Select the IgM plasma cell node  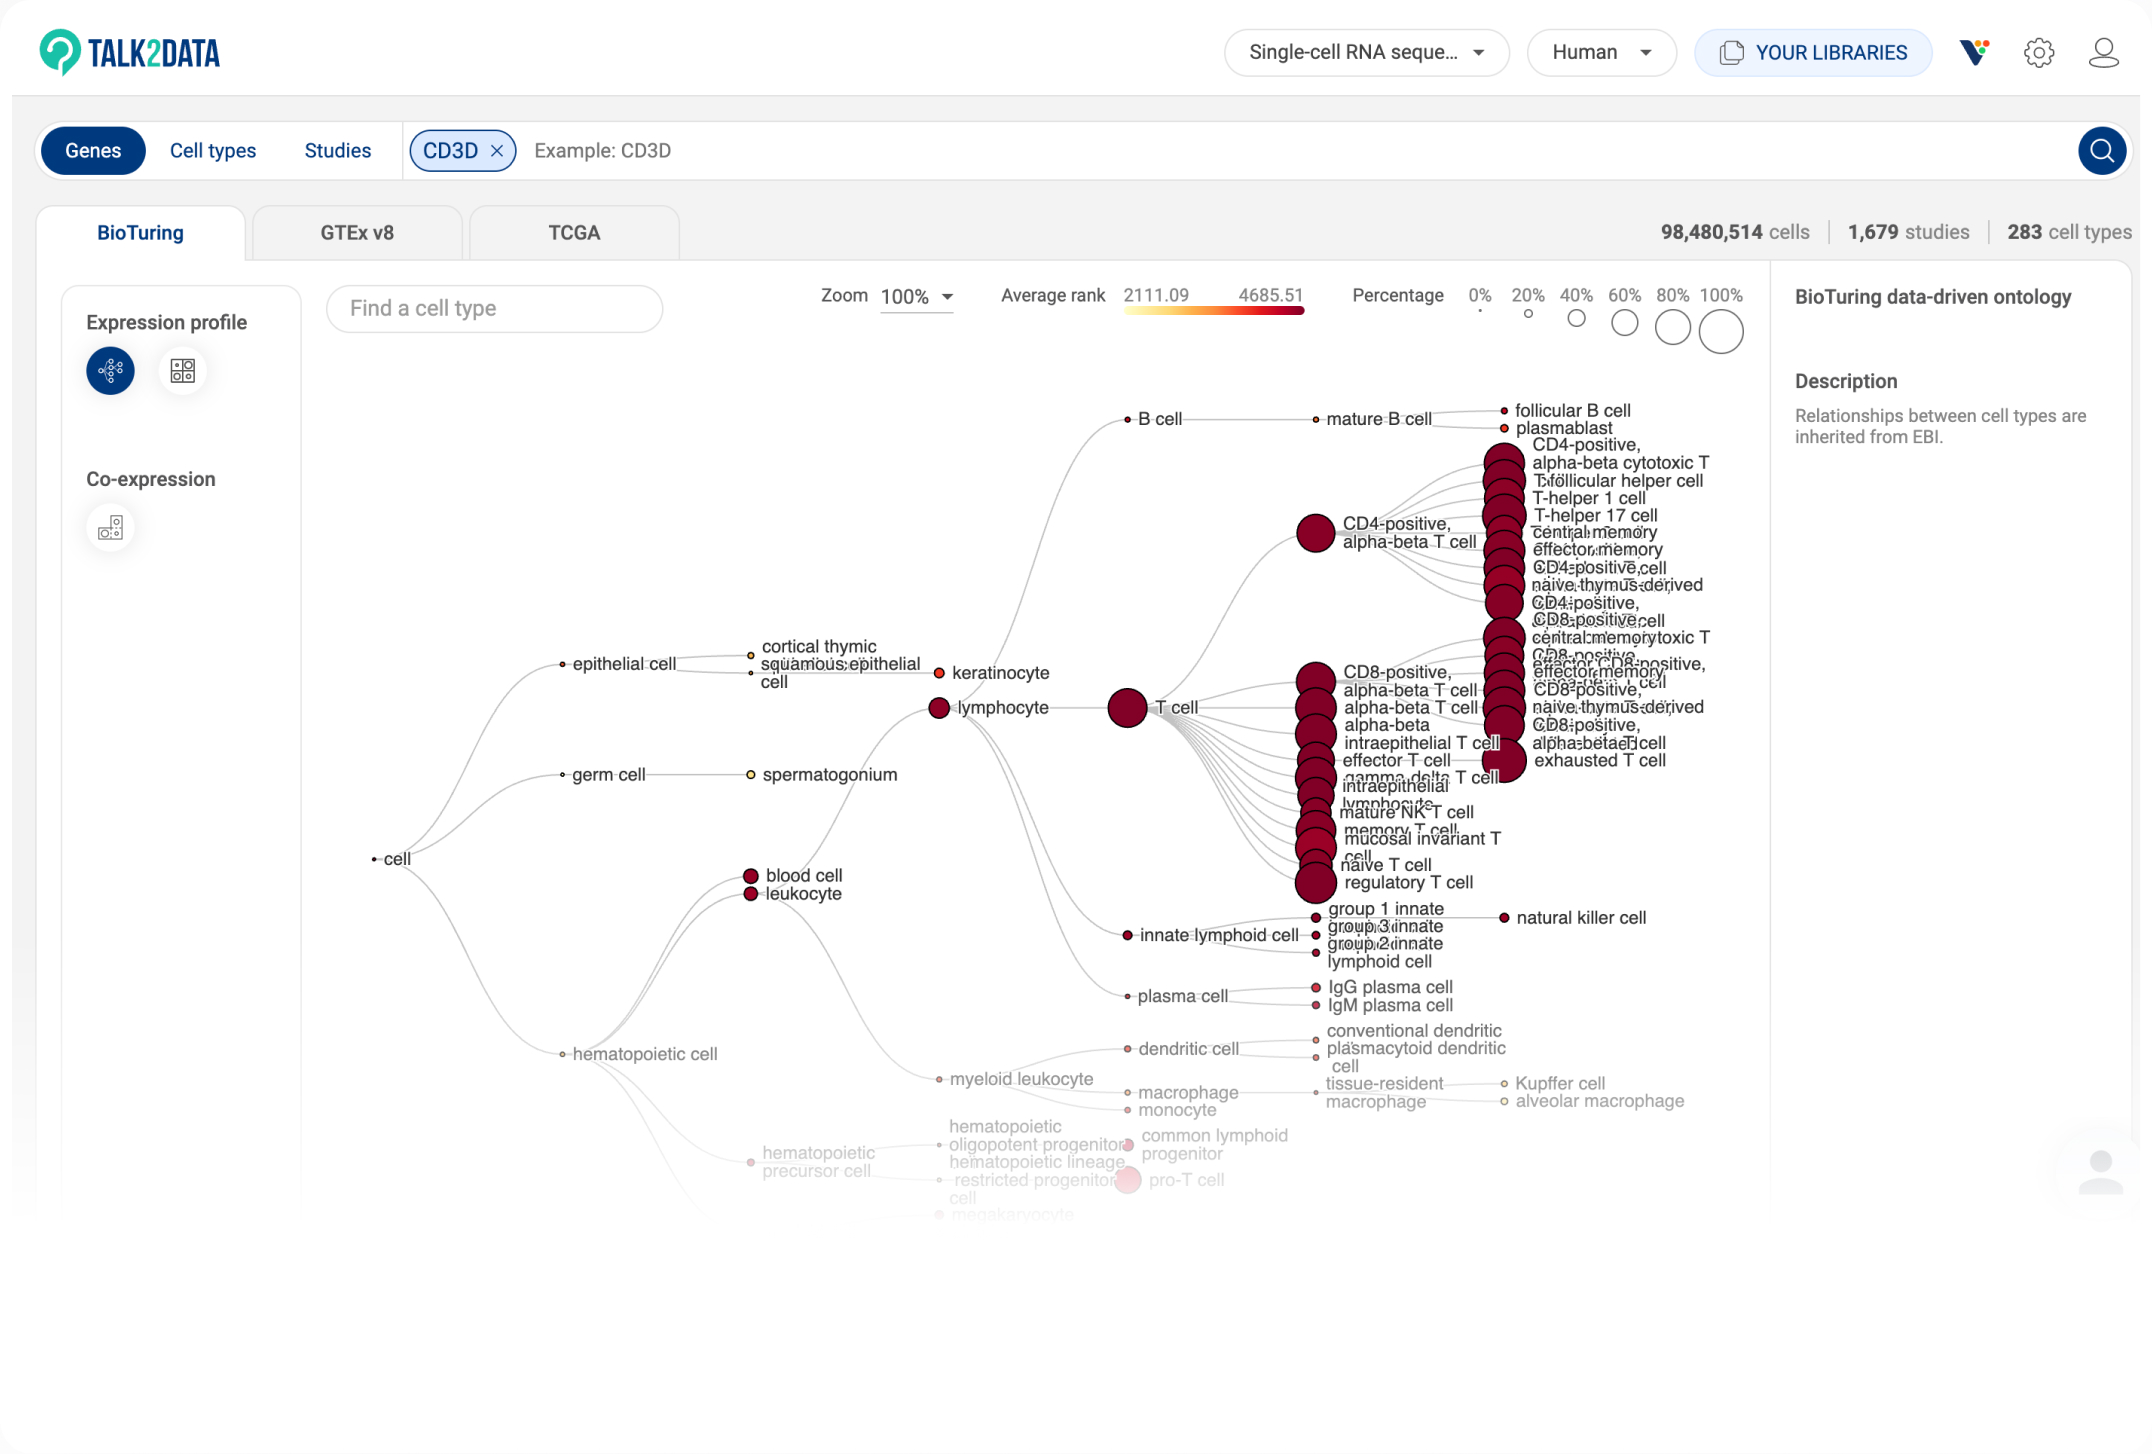click(1315, 1006)
